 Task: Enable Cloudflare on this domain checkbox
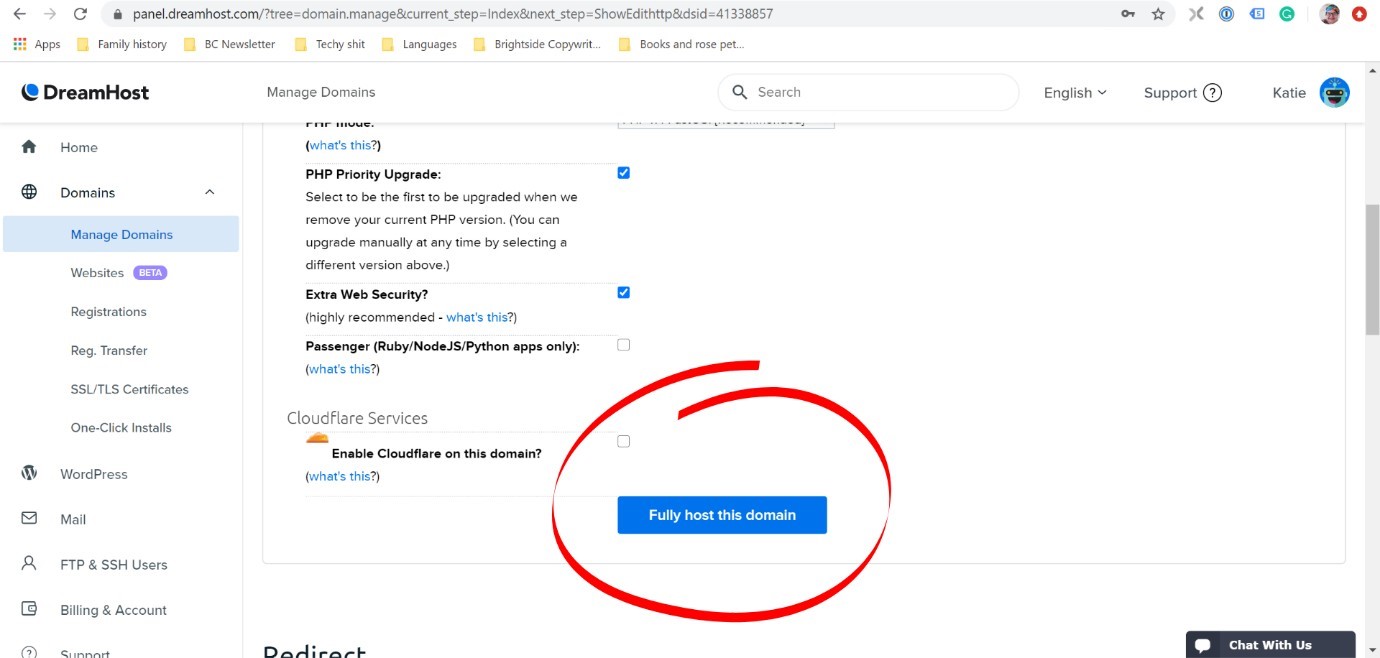[623, 440]
